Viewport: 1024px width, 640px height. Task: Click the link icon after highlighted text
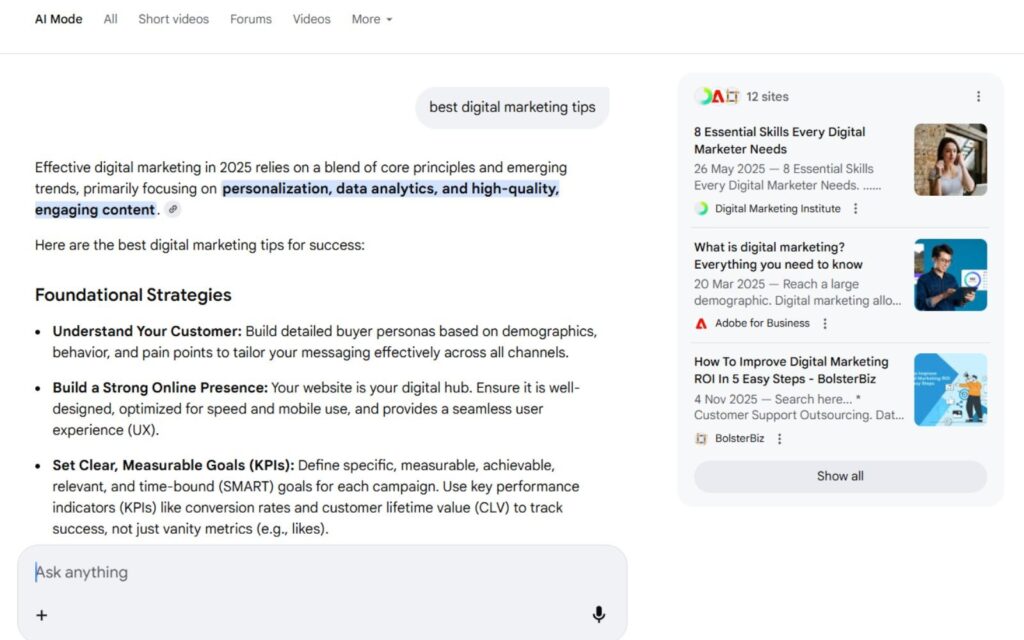(x=173, y=210)
